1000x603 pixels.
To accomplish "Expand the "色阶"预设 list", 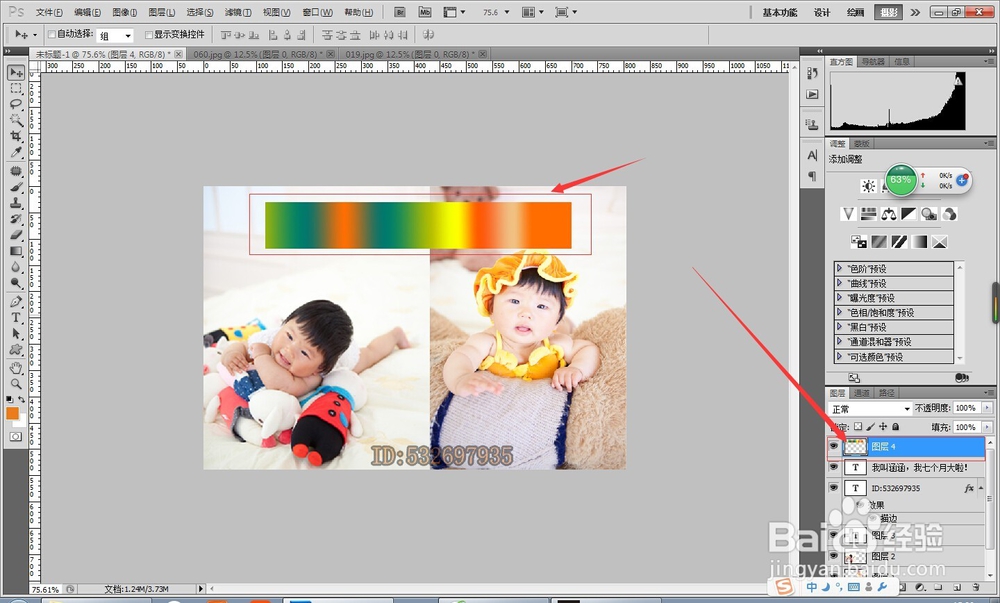I will (839, 268).
